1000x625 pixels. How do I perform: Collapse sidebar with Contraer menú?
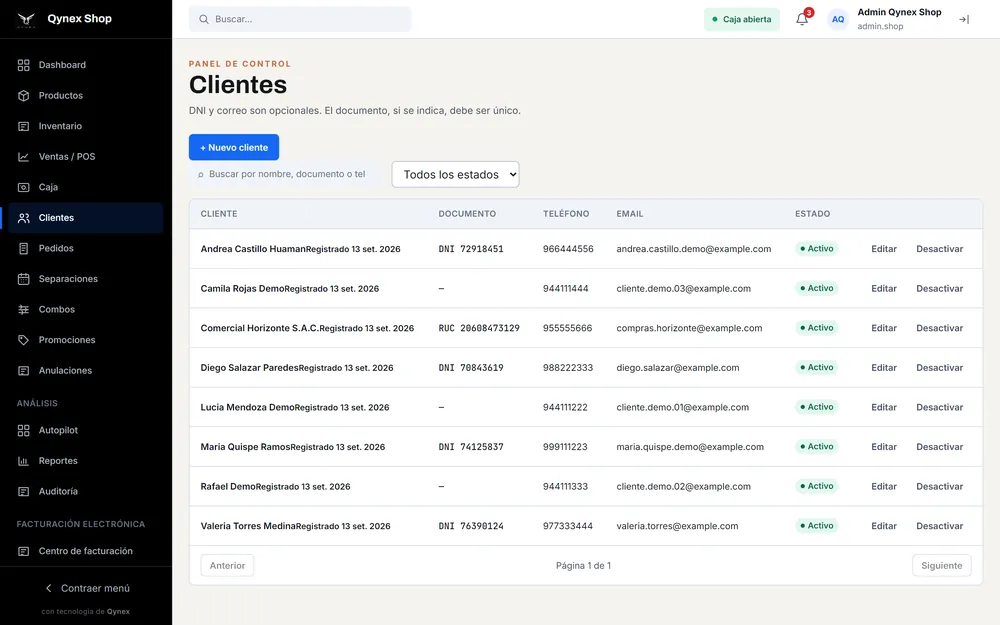pyautogui.click(x=86, y=588)
